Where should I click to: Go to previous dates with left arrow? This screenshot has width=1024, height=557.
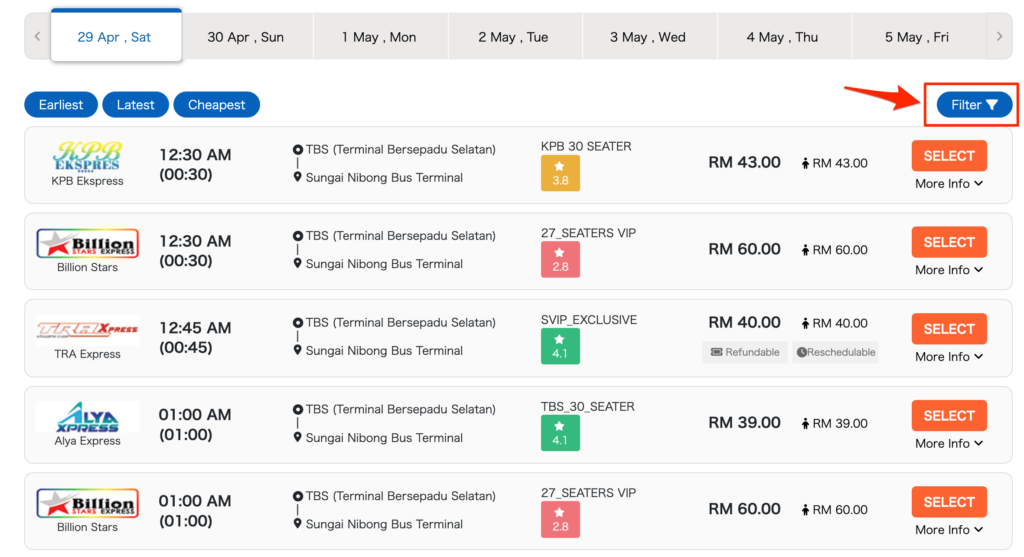coord(38,37)
